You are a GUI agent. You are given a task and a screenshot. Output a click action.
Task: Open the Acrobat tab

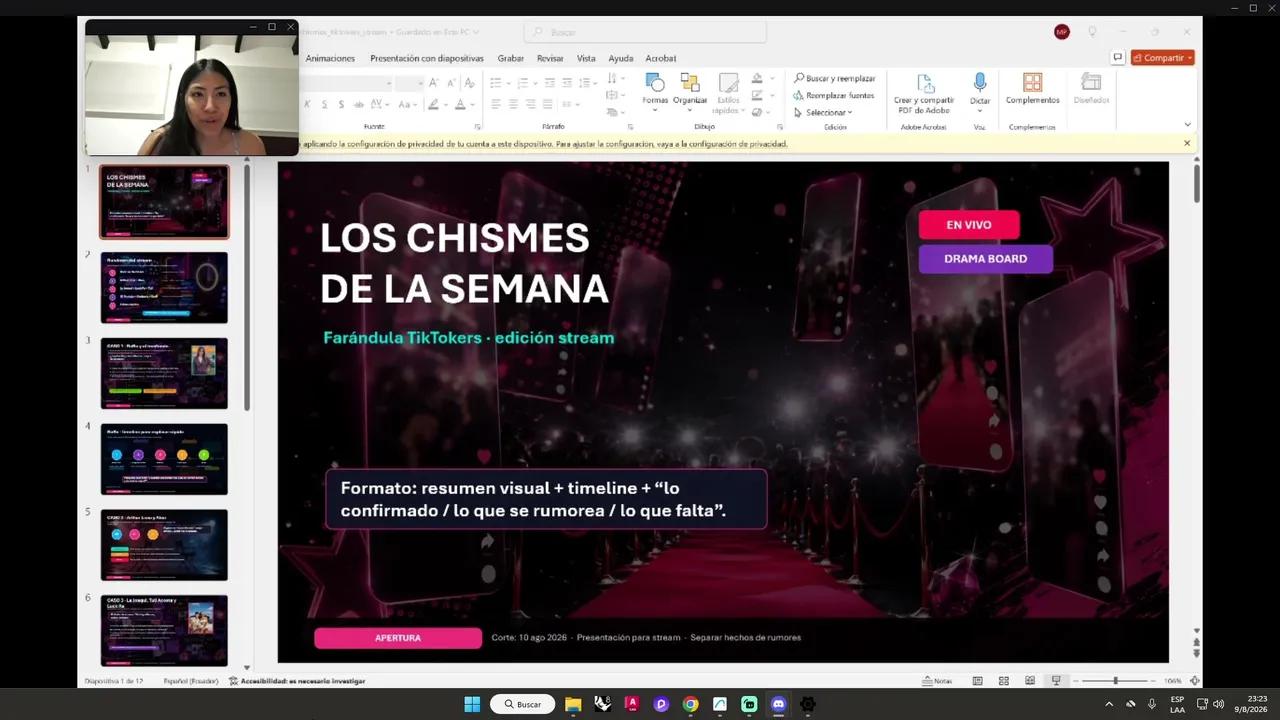click(x=661, y=58)
